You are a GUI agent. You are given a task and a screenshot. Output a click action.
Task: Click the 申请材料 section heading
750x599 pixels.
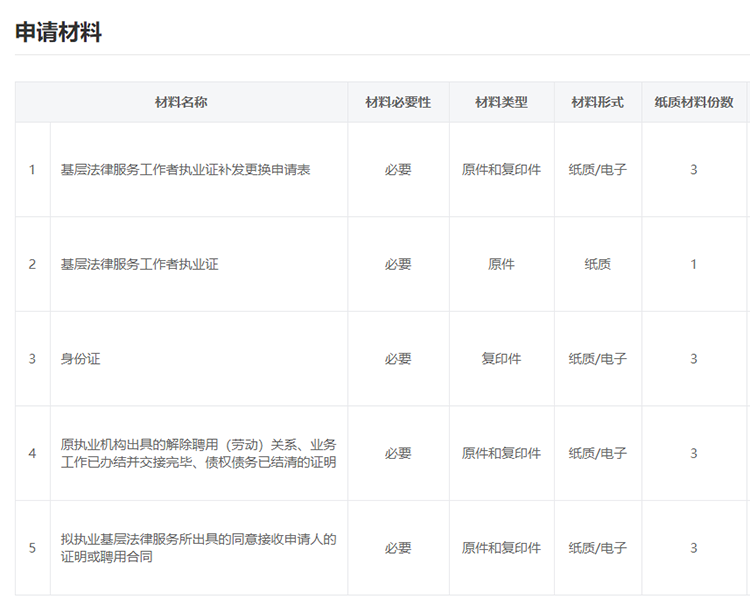point(58,32)
